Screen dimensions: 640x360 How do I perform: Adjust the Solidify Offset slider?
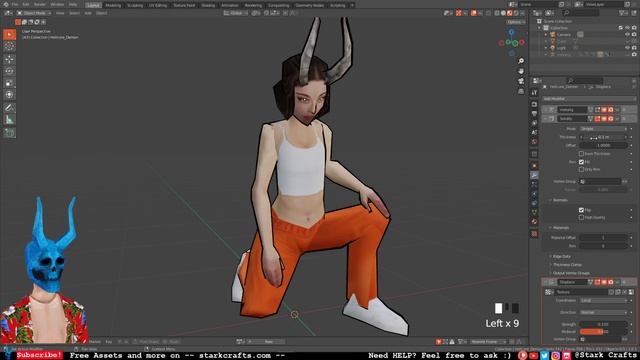pyautogui.click(x=603, y=145)
